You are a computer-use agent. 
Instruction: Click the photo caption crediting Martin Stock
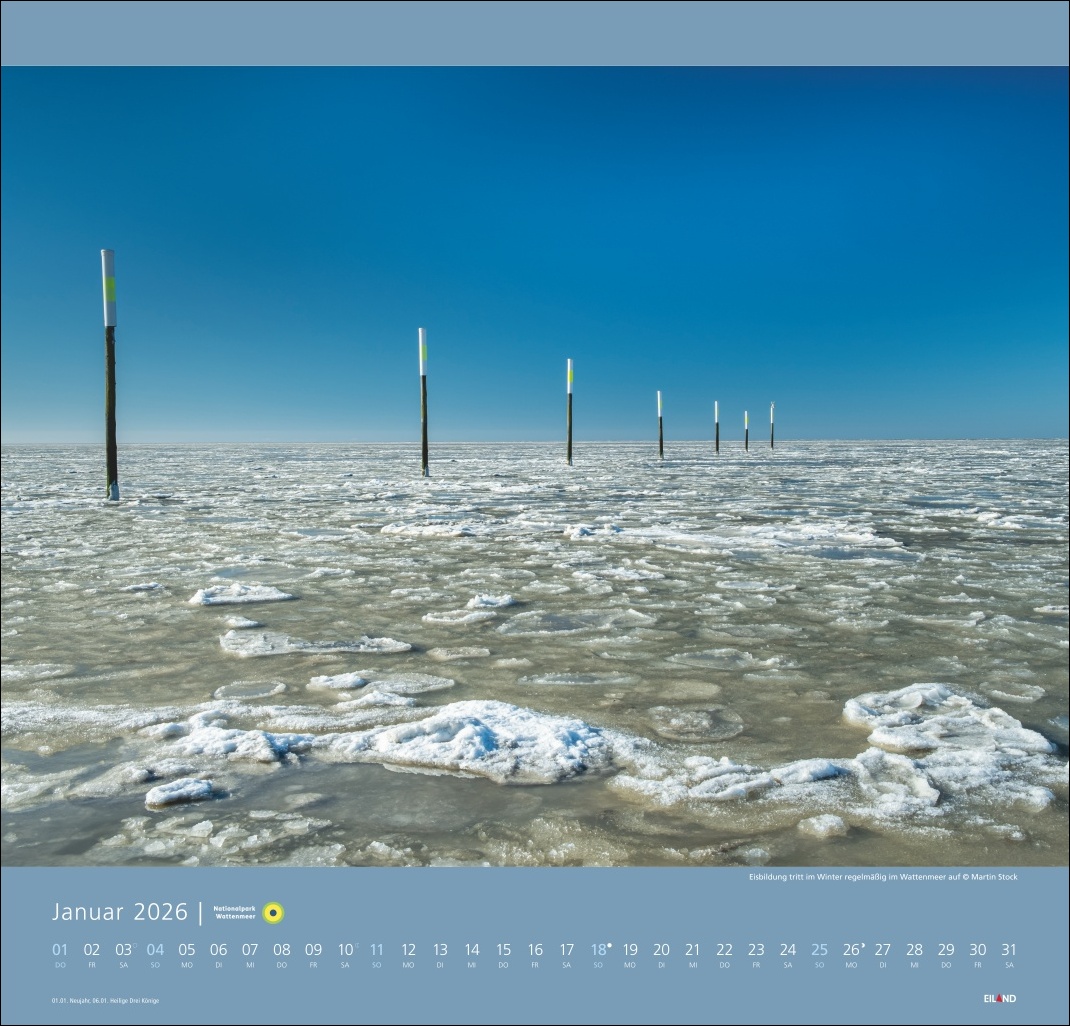[x=883, y=877]
